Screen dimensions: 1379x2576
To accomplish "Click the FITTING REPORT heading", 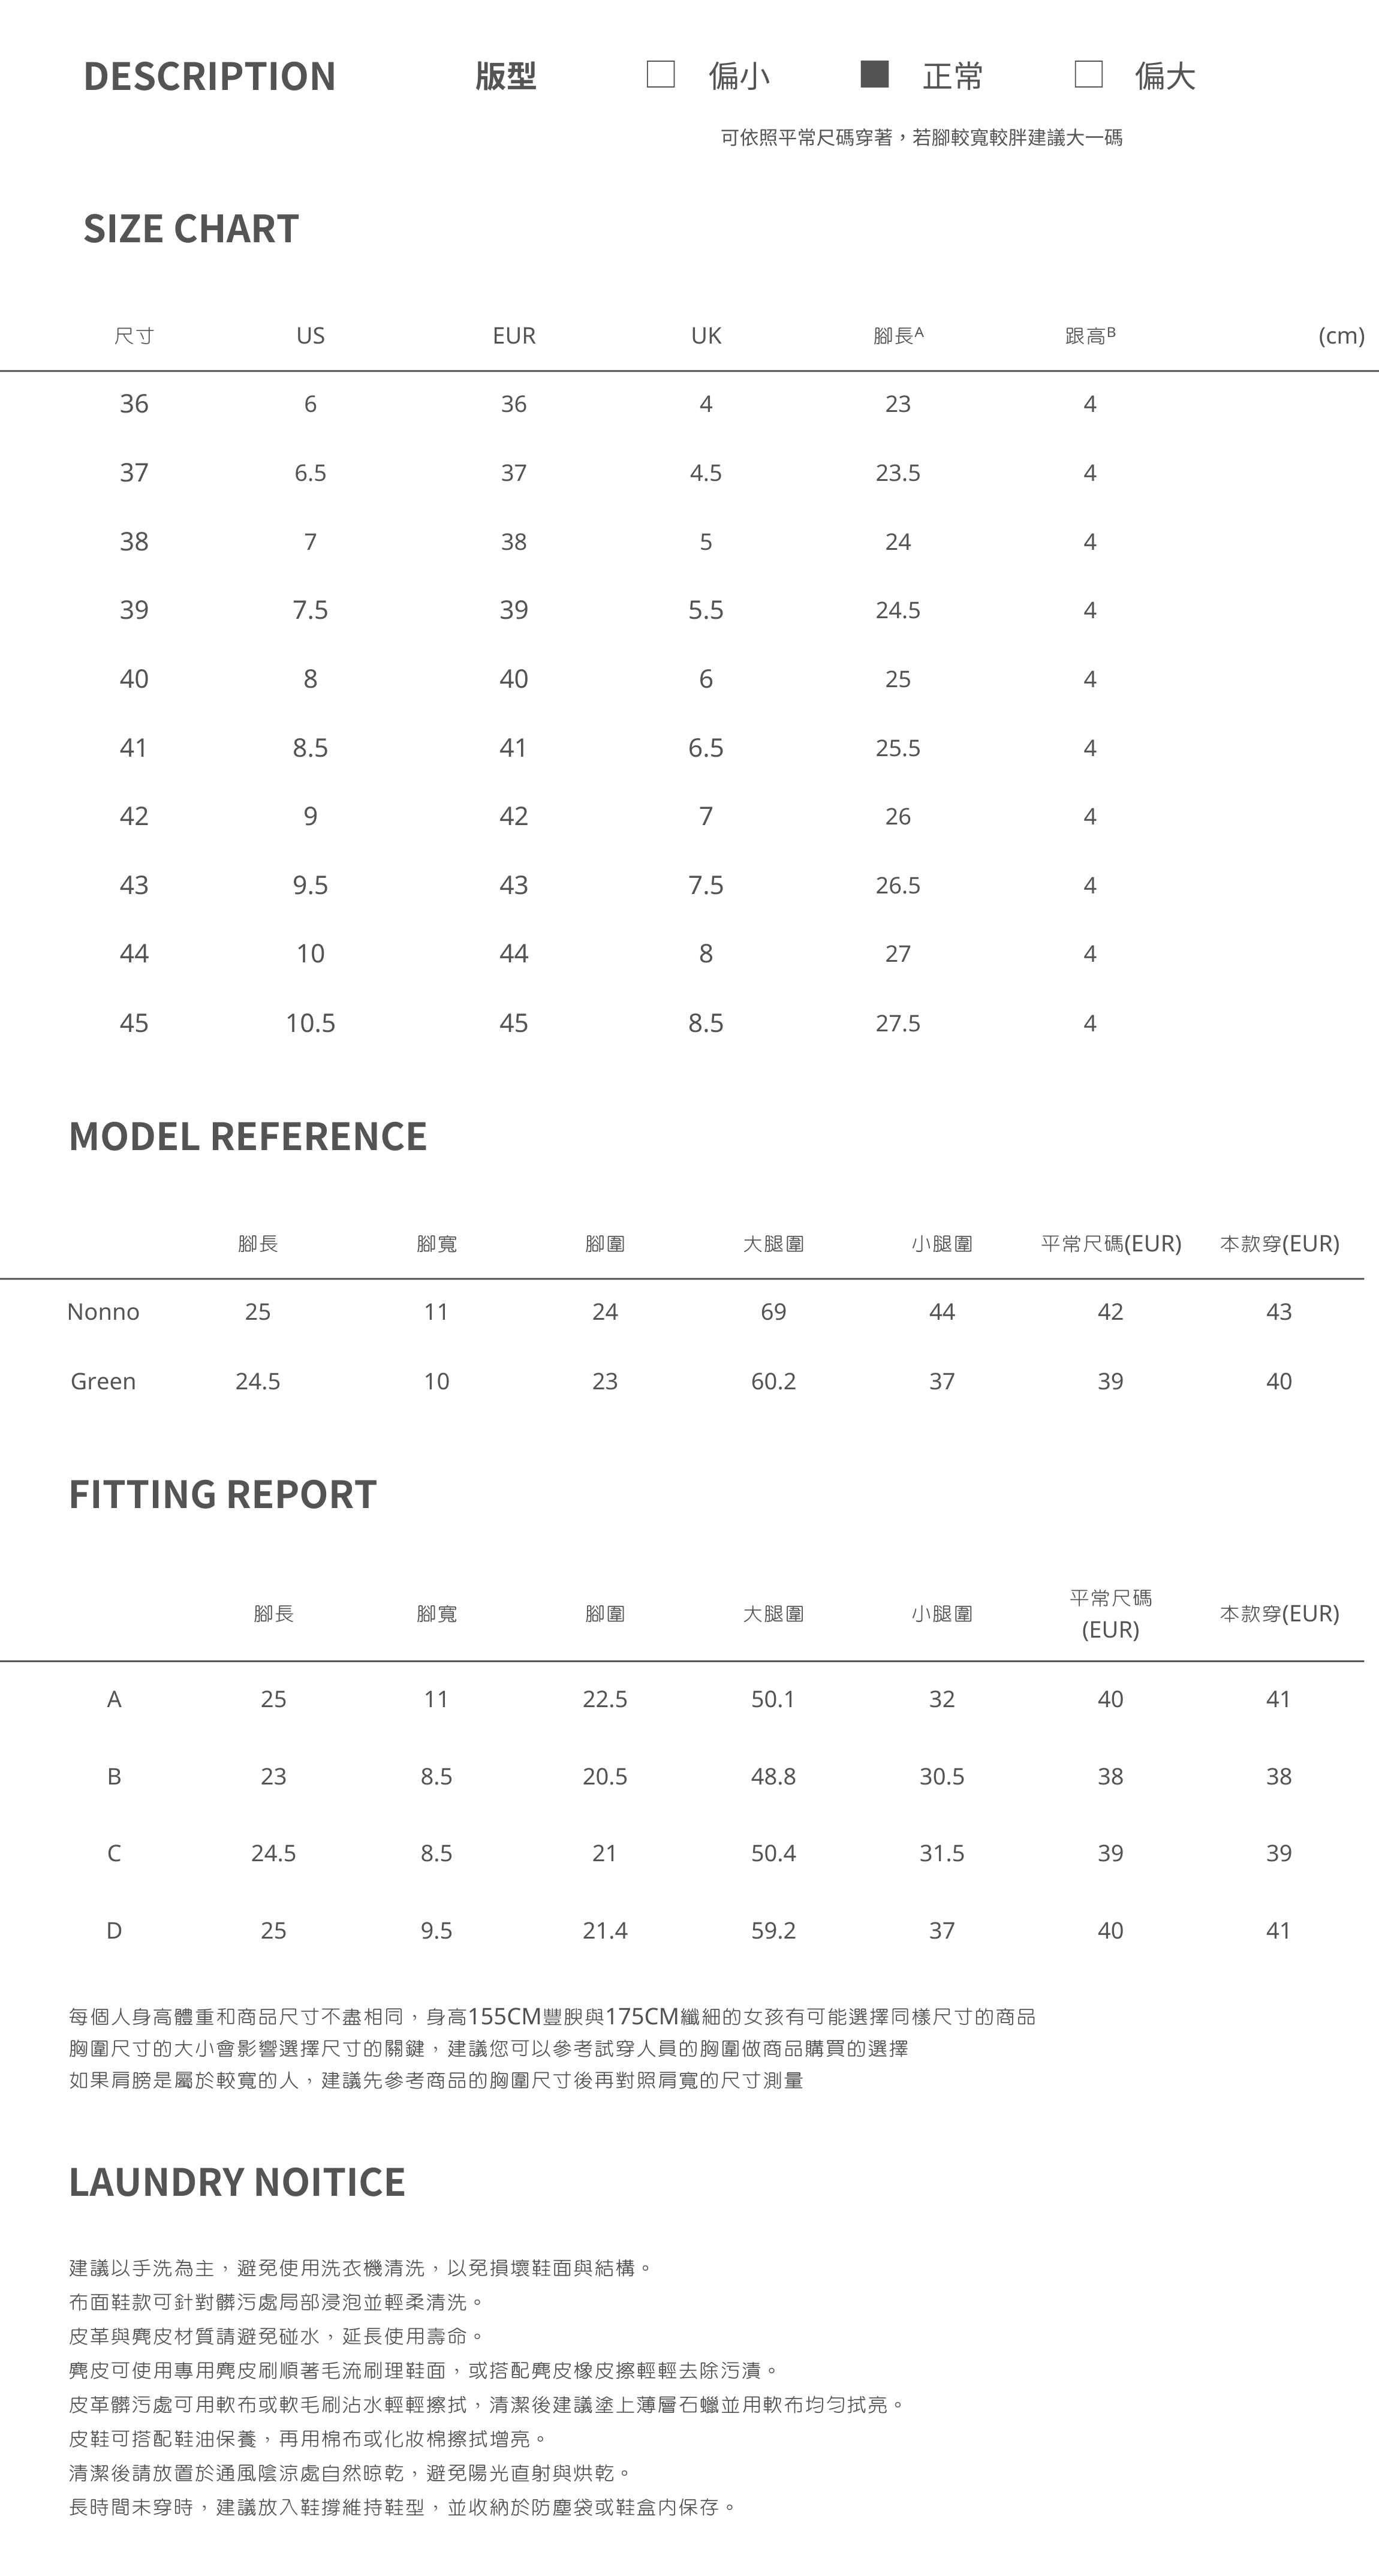I will pyautogui.click(x=223, y=1495).
